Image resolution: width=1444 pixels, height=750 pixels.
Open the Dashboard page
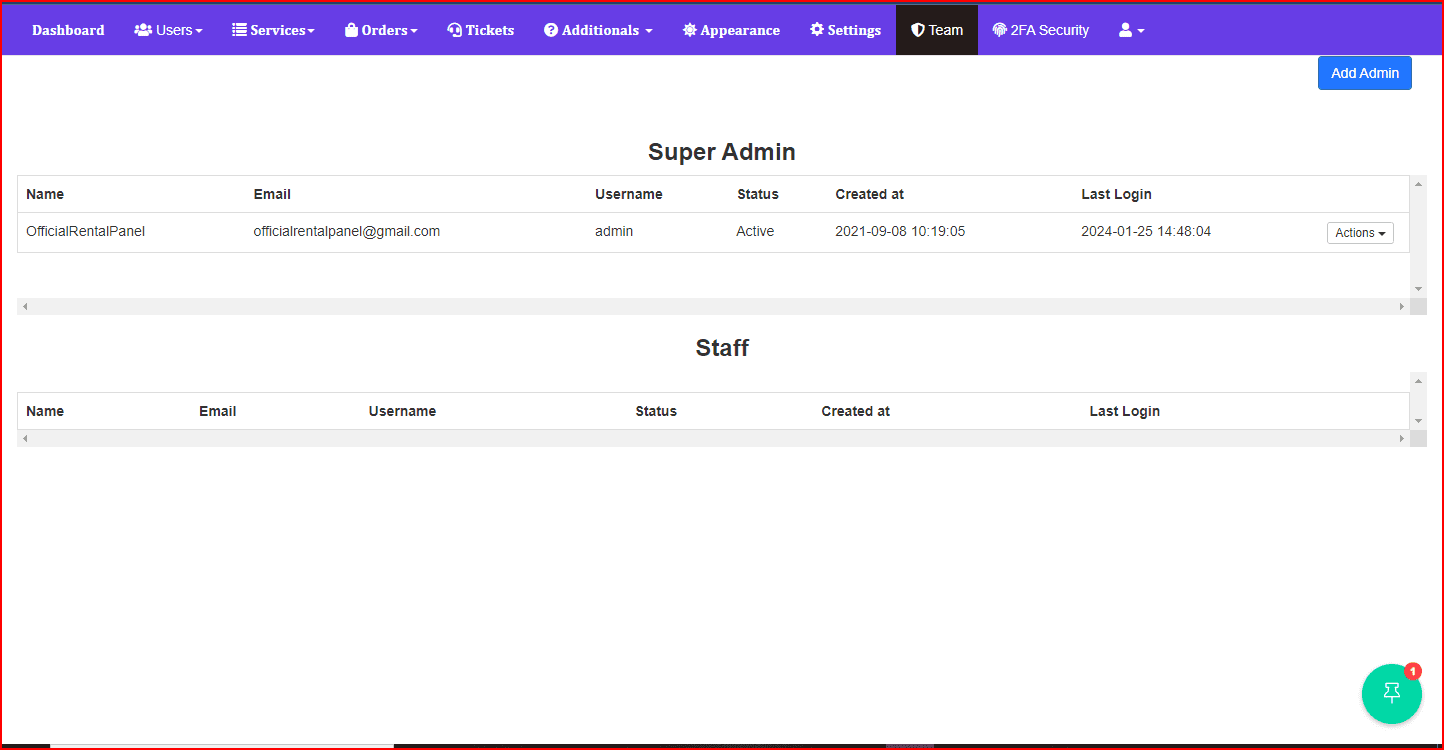click(x=68, y=30)
